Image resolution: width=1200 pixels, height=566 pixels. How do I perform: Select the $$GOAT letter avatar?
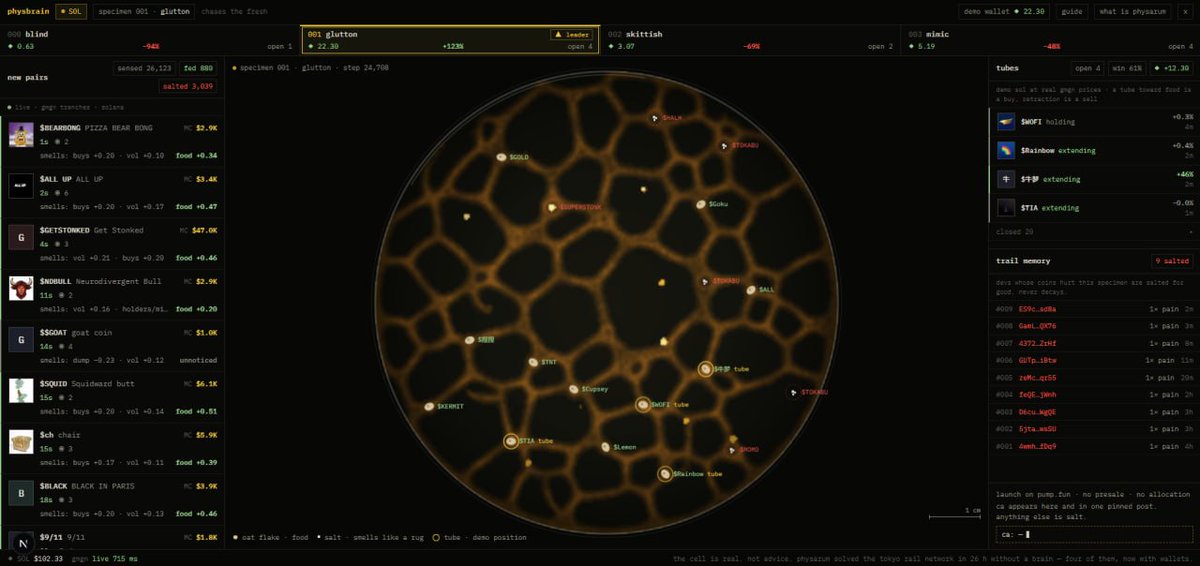tap(21, 340)
